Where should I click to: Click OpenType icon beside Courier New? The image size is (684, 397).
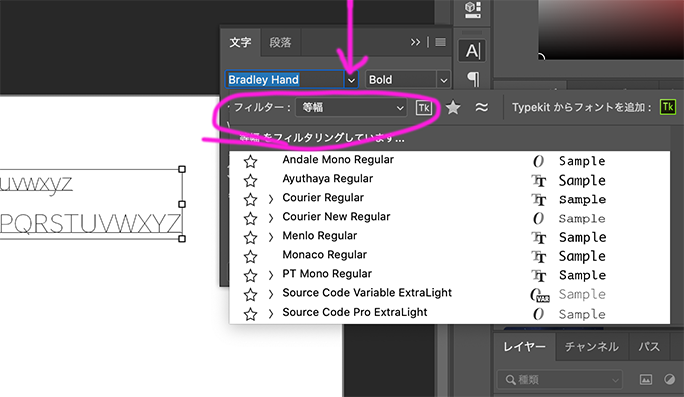tap(538, 218)
